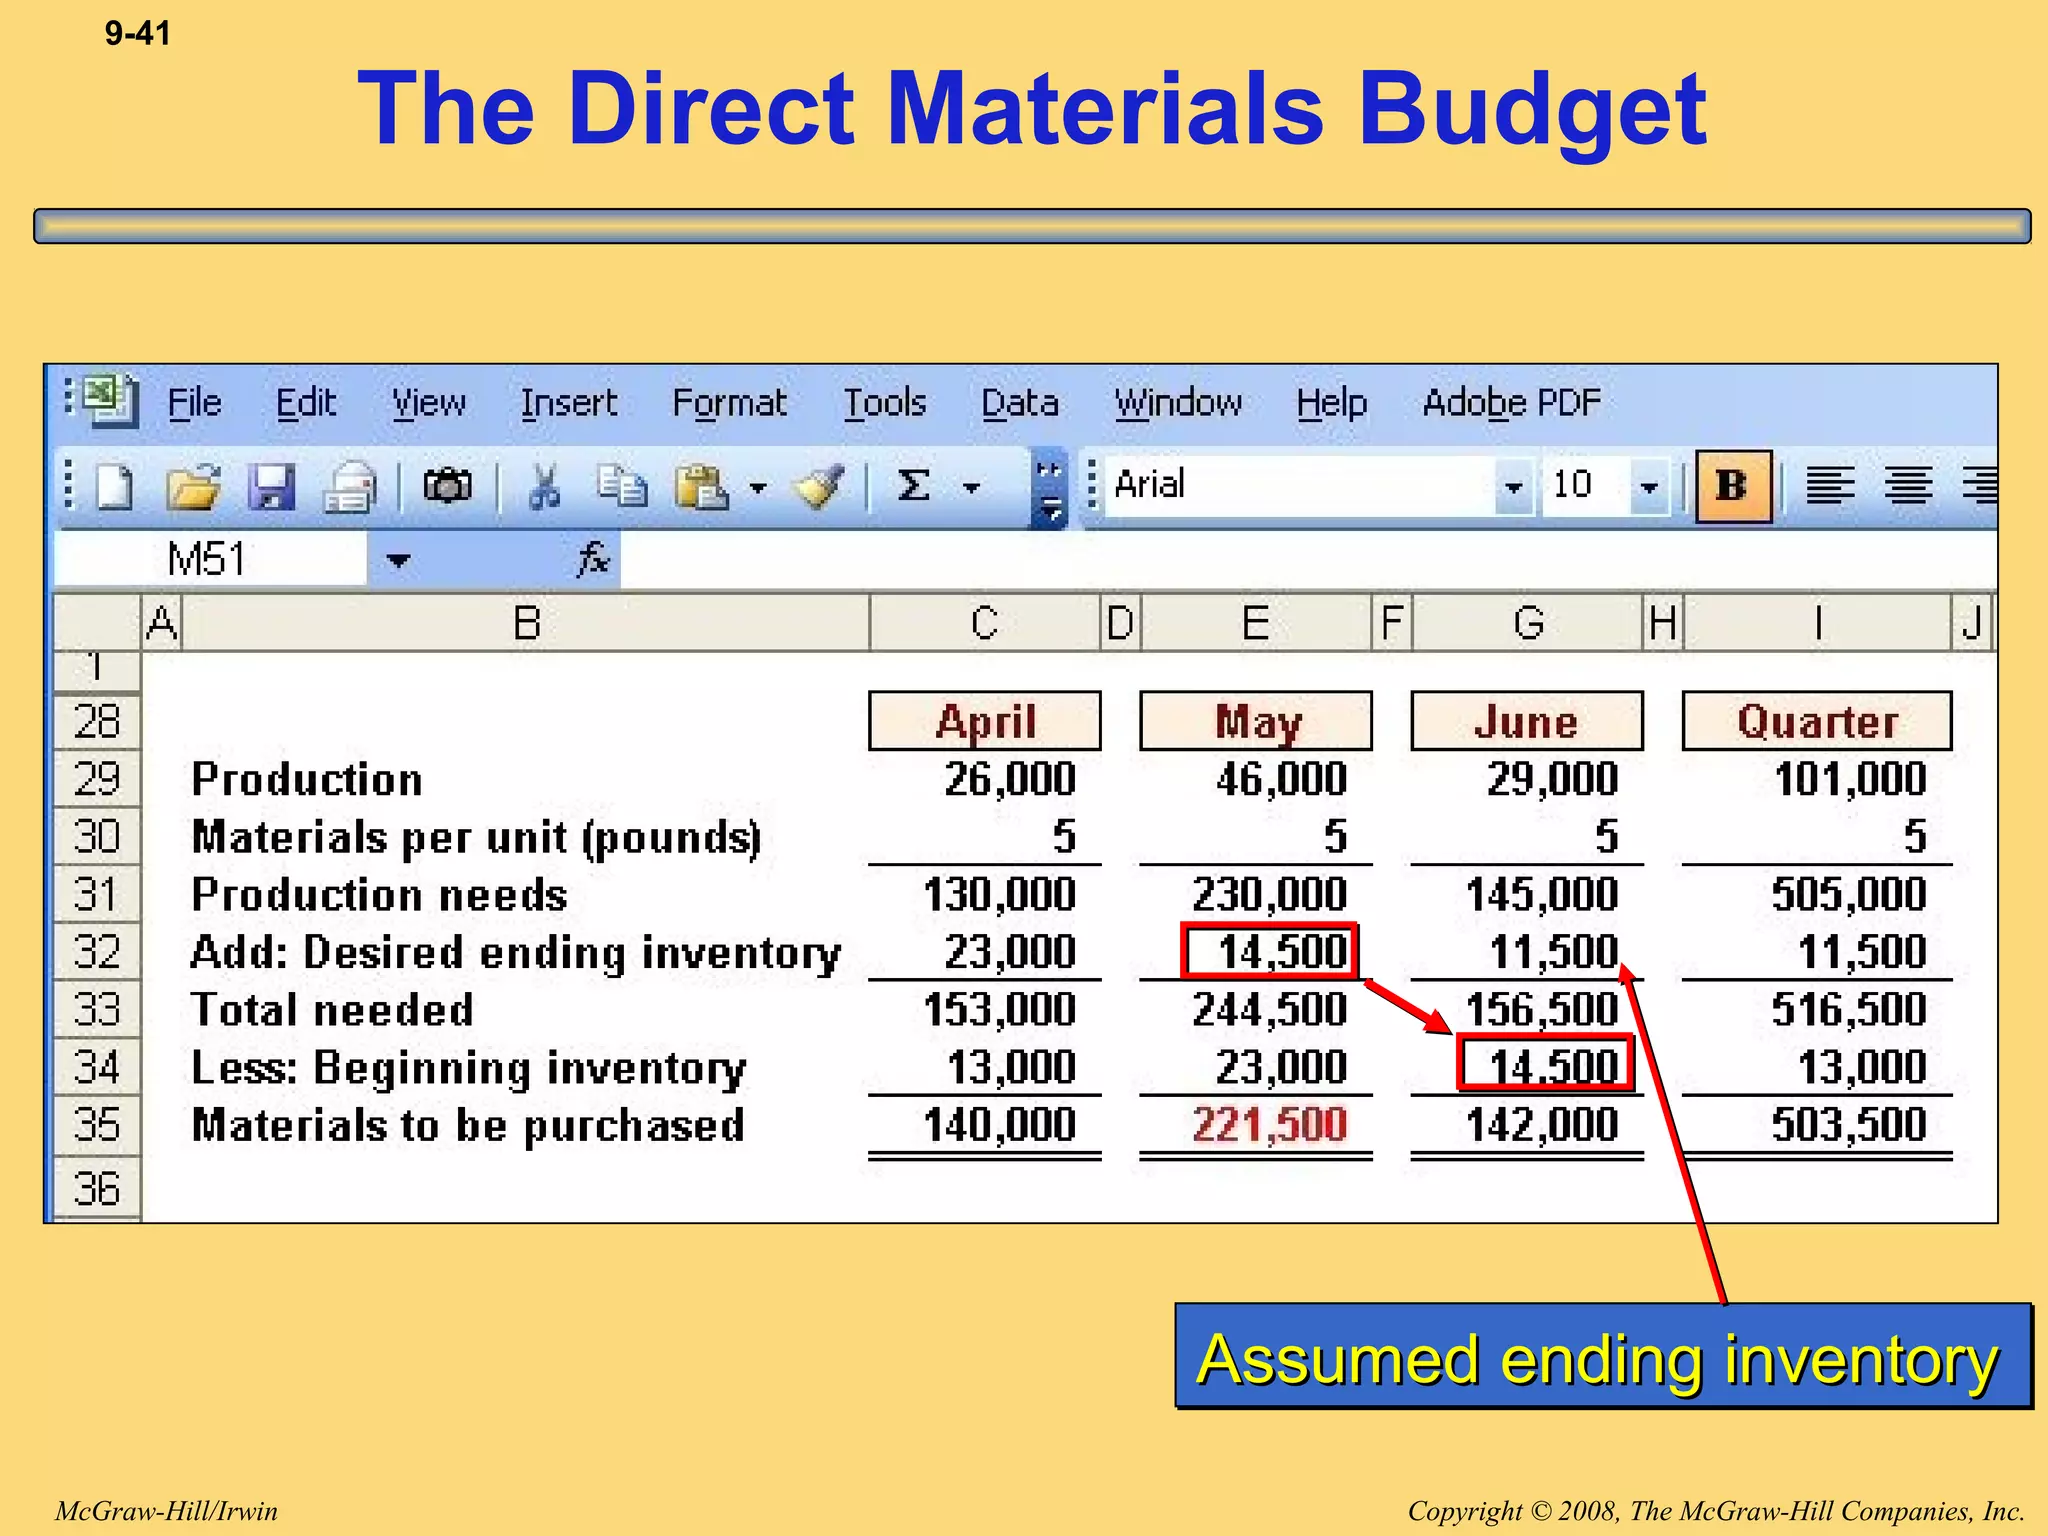
Task: Select column C header
Action: click(x=985, y=623)
